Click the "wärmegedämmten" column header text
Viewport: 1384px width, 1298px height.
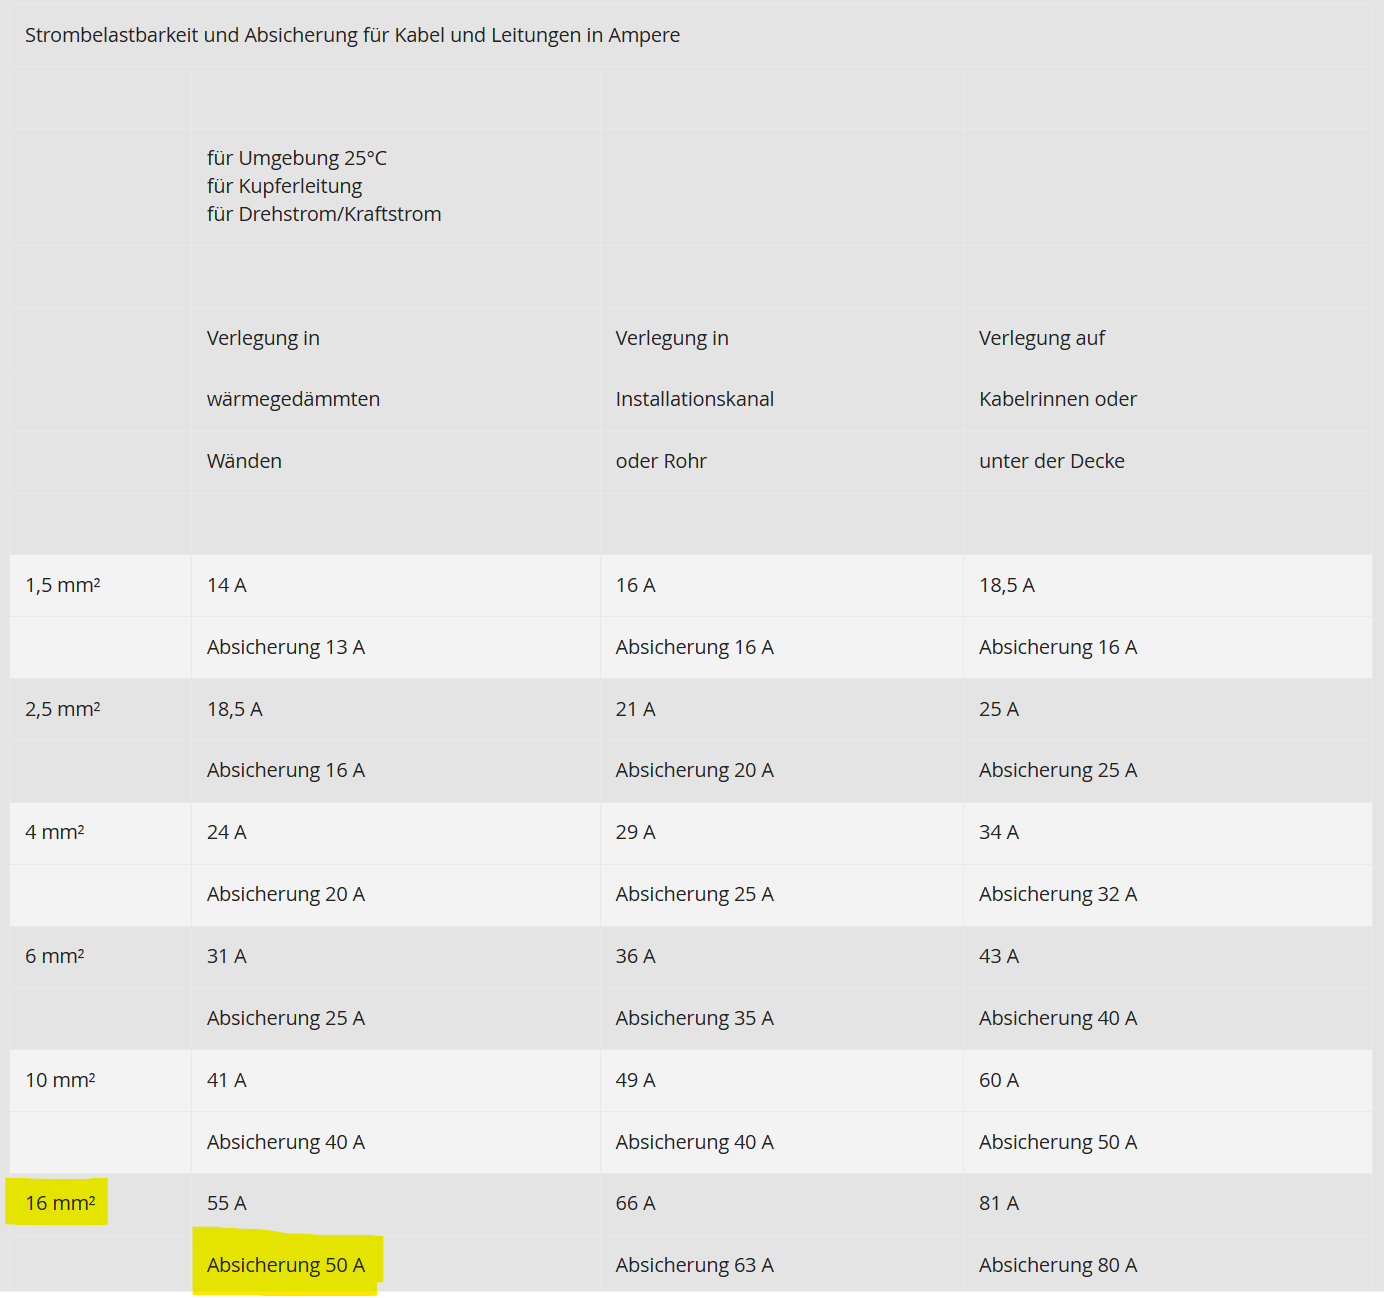[293, 399]
